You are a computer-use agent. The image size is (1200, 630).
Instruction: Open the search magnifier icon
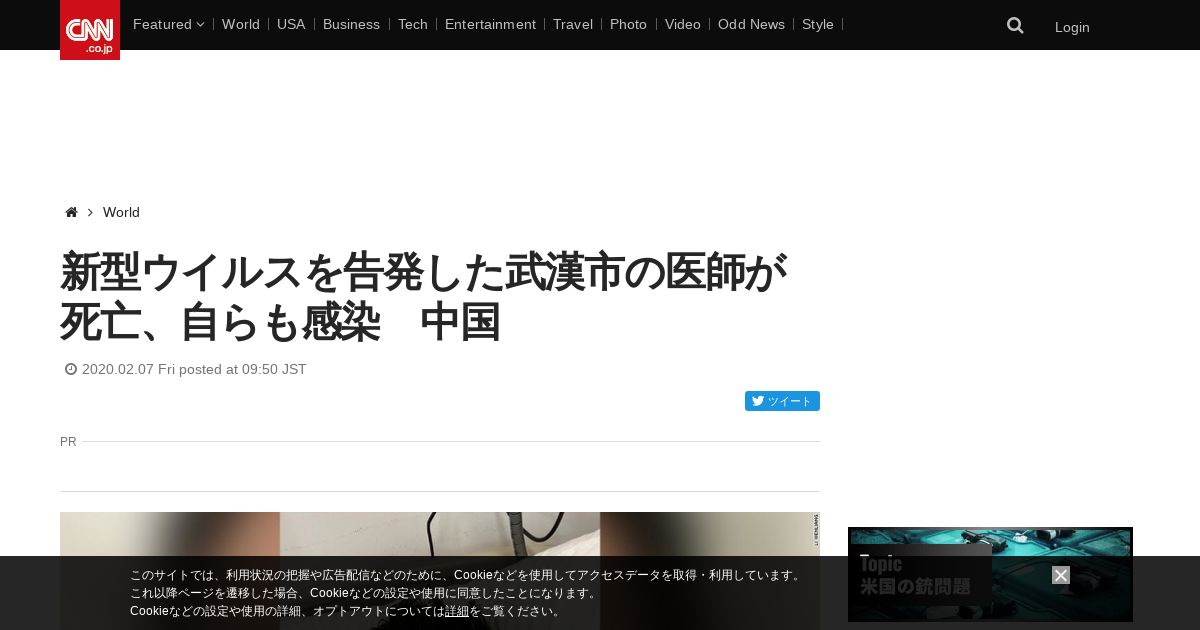[1015, 25]
